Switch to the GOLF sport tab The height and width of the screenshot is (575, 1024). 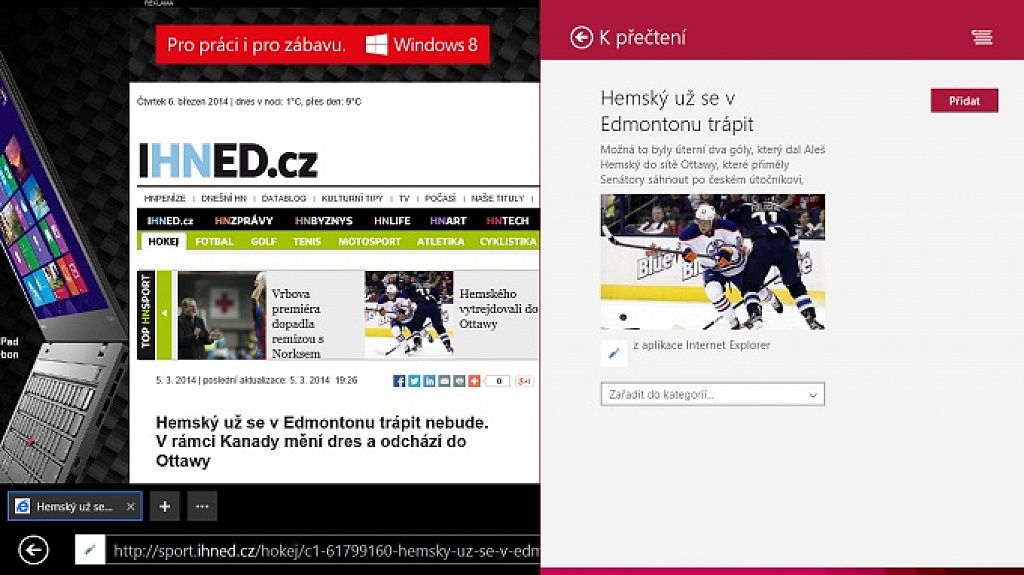[x=263, y=242]
